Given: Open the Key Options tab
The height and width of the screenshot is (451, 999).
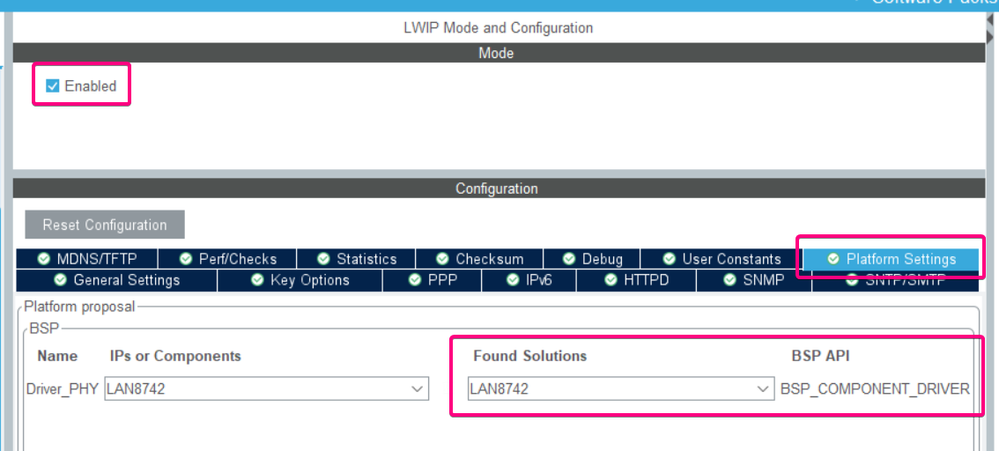Looking at the screenshot, I should tap(299, 280).
